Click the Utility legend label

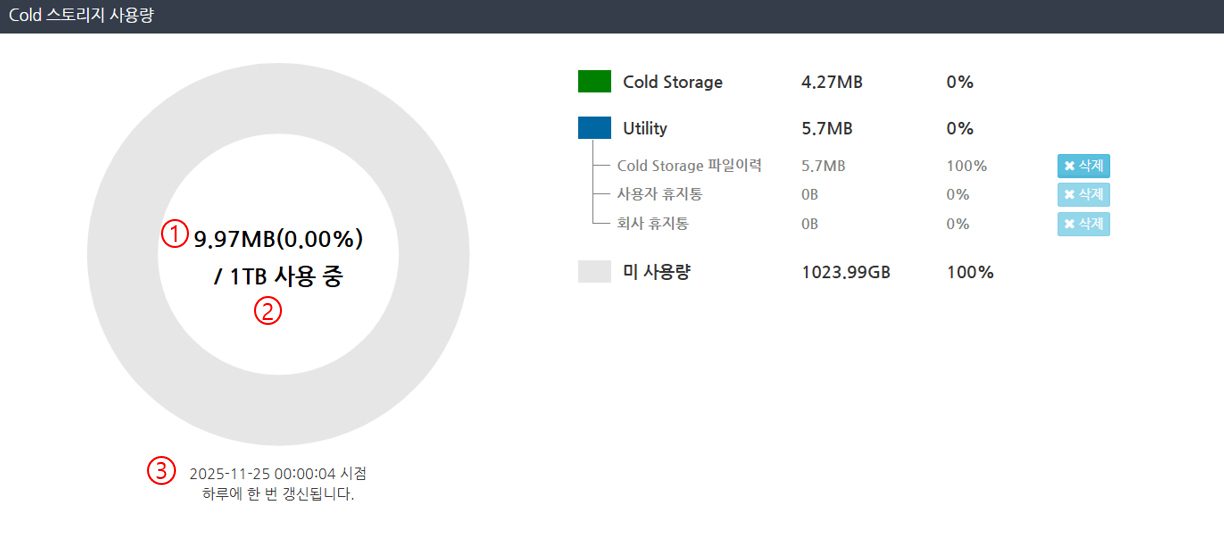click(x=645, y=128)
